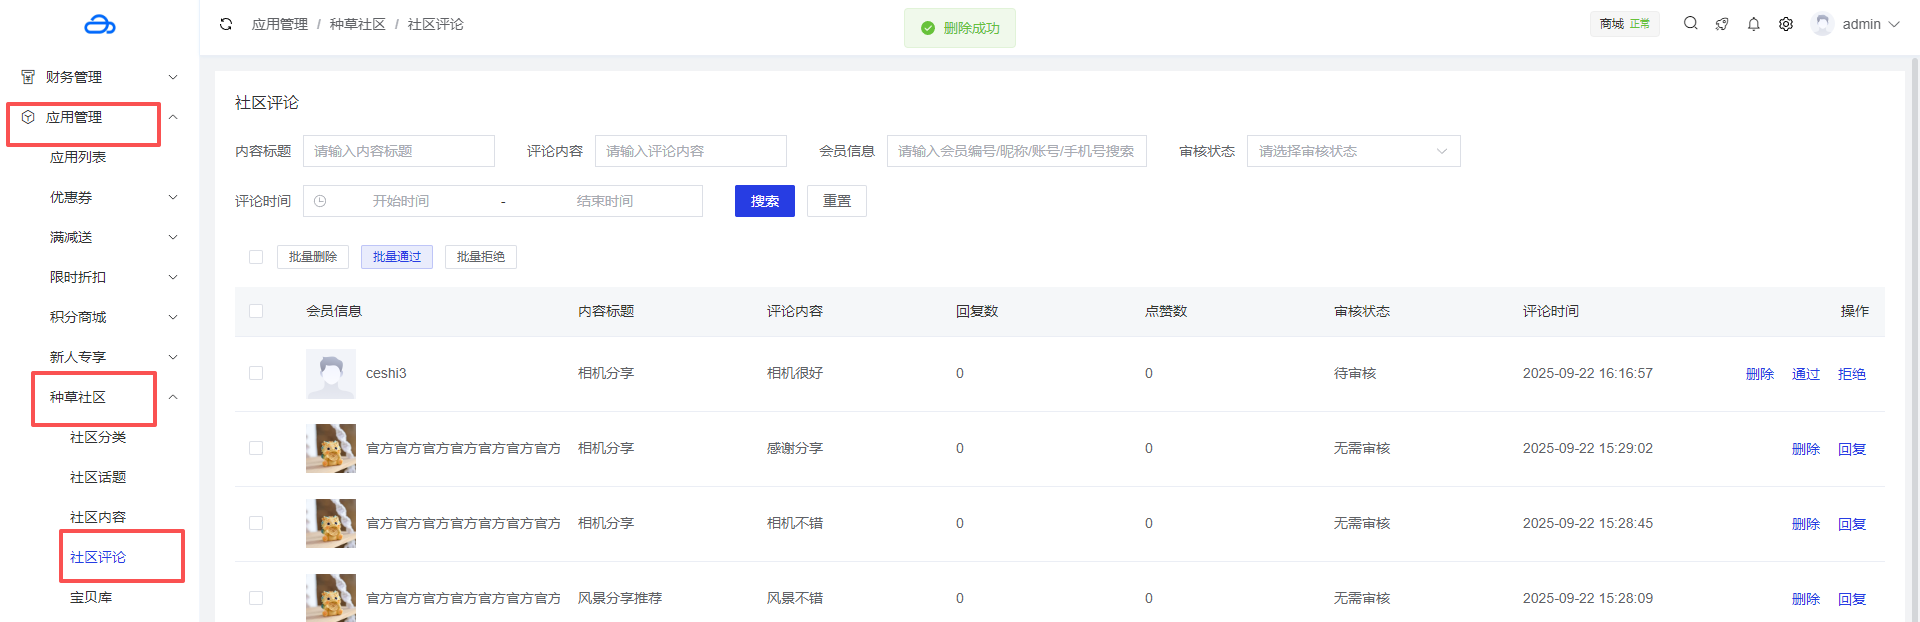Click 通过 link for ceshi3 comment
Image resolution: width=1920 pixels, height=622 pixels.
1805,374
